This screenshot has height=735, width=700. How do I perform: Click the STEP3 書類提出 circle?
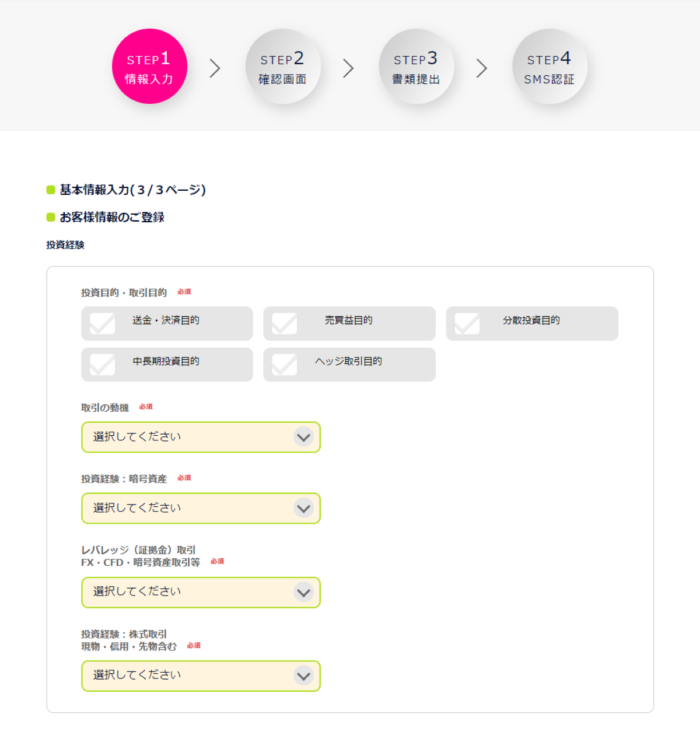(416, 66)
